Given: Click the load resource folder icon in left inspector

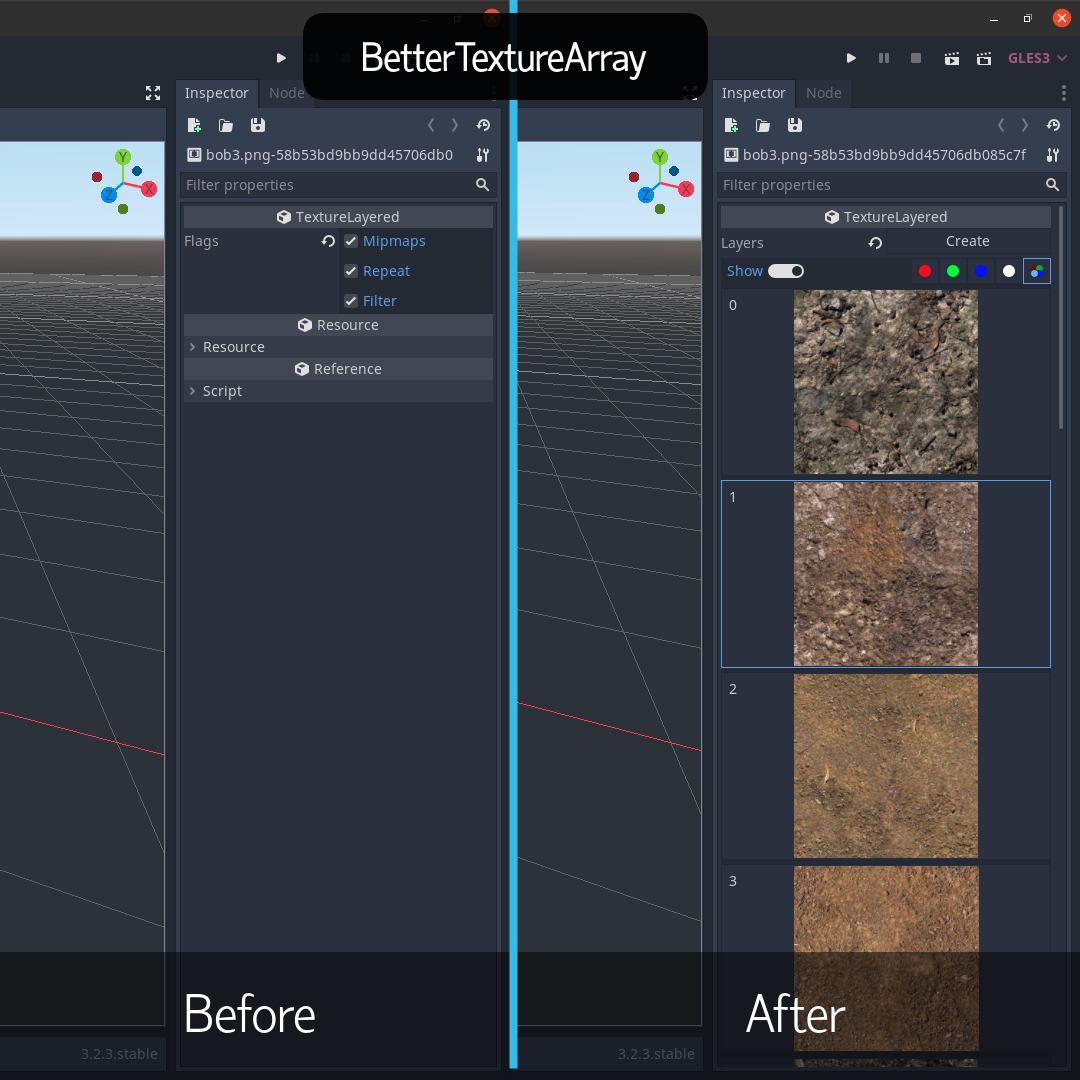Looking at the screenshot, I should tap(226, 125).
